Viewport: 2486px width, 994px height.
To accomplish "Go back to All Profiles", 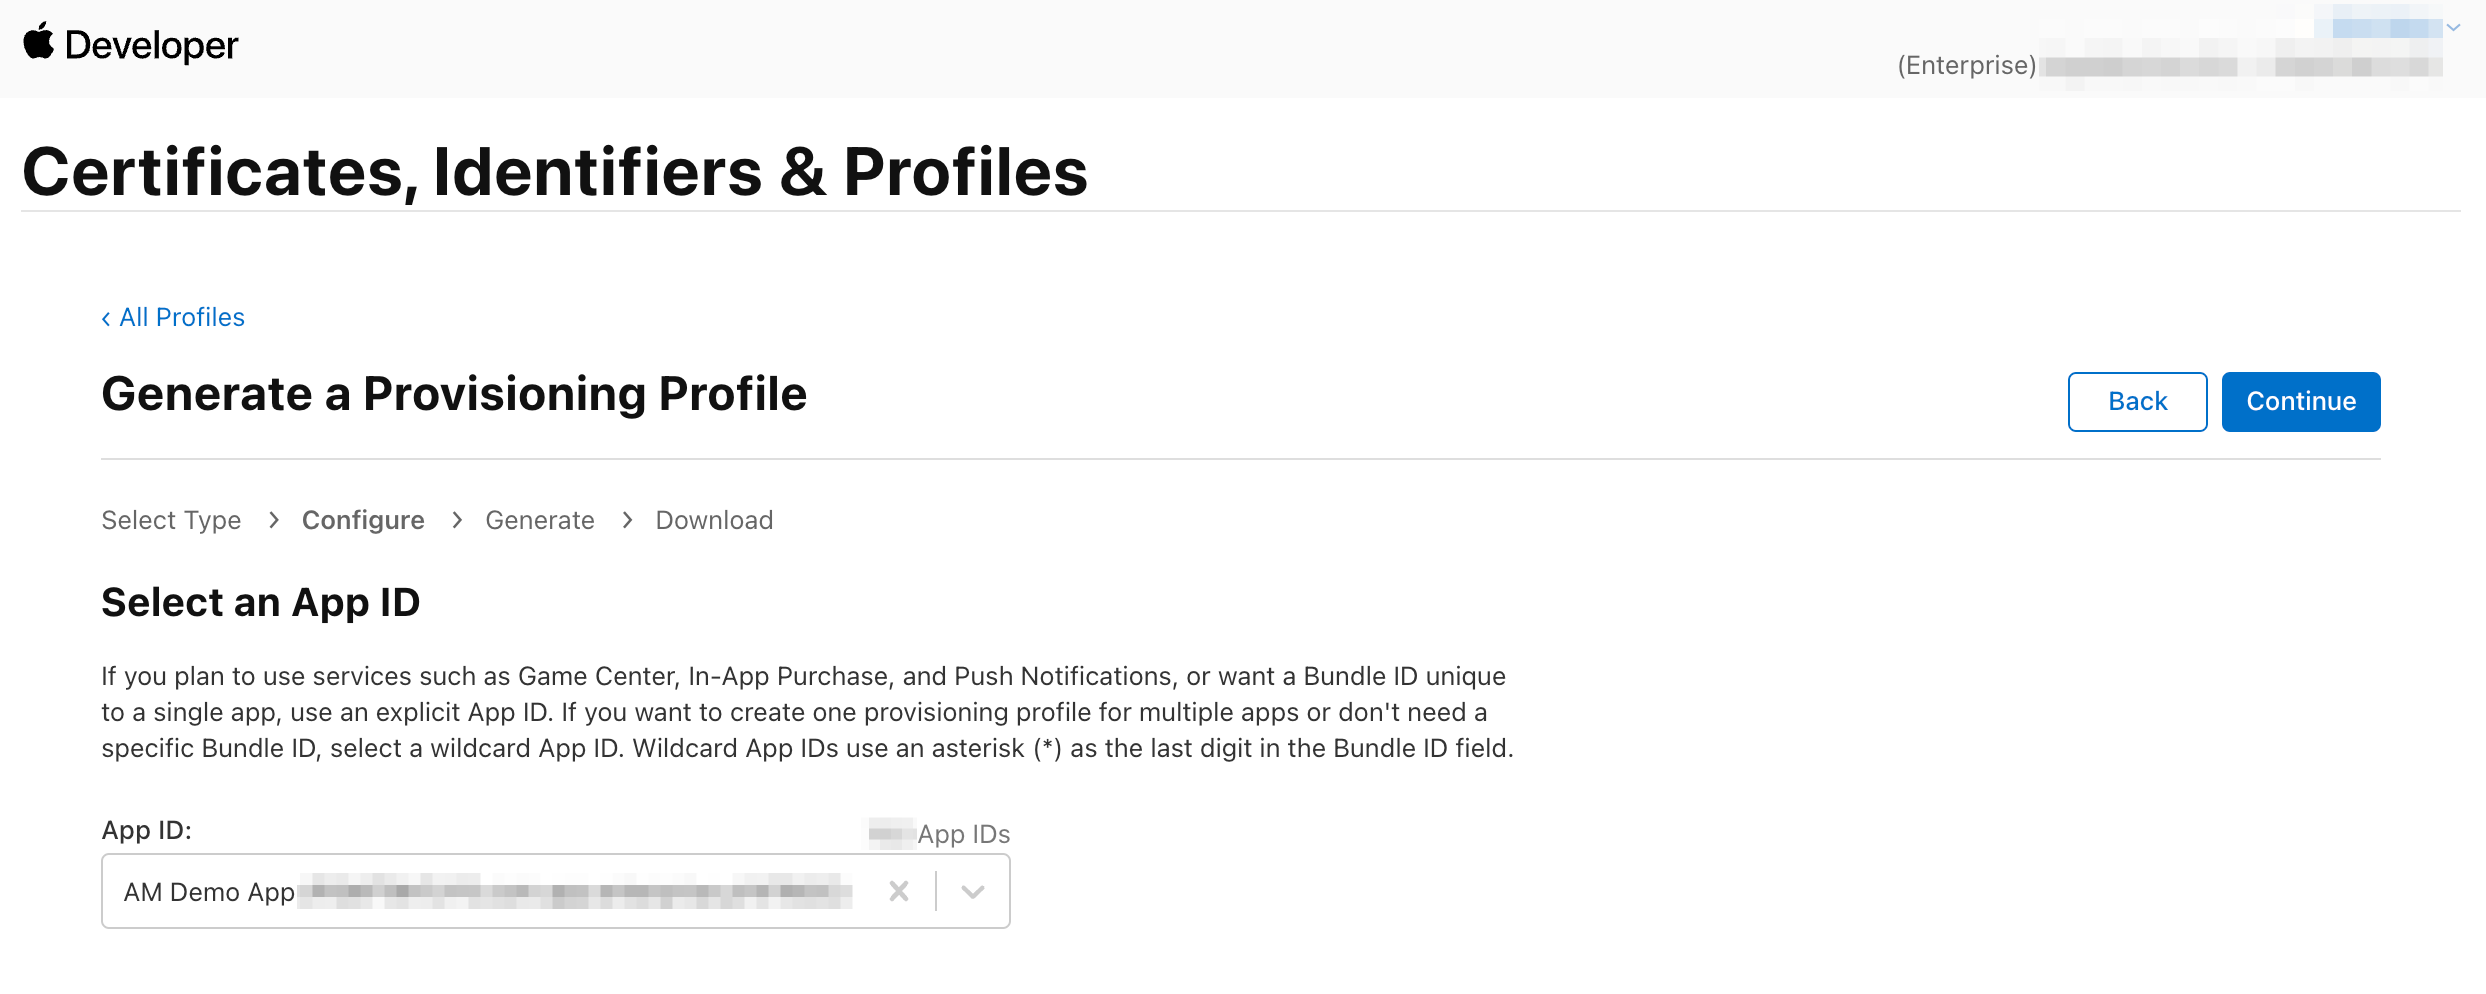I will (x=173, y=318).
